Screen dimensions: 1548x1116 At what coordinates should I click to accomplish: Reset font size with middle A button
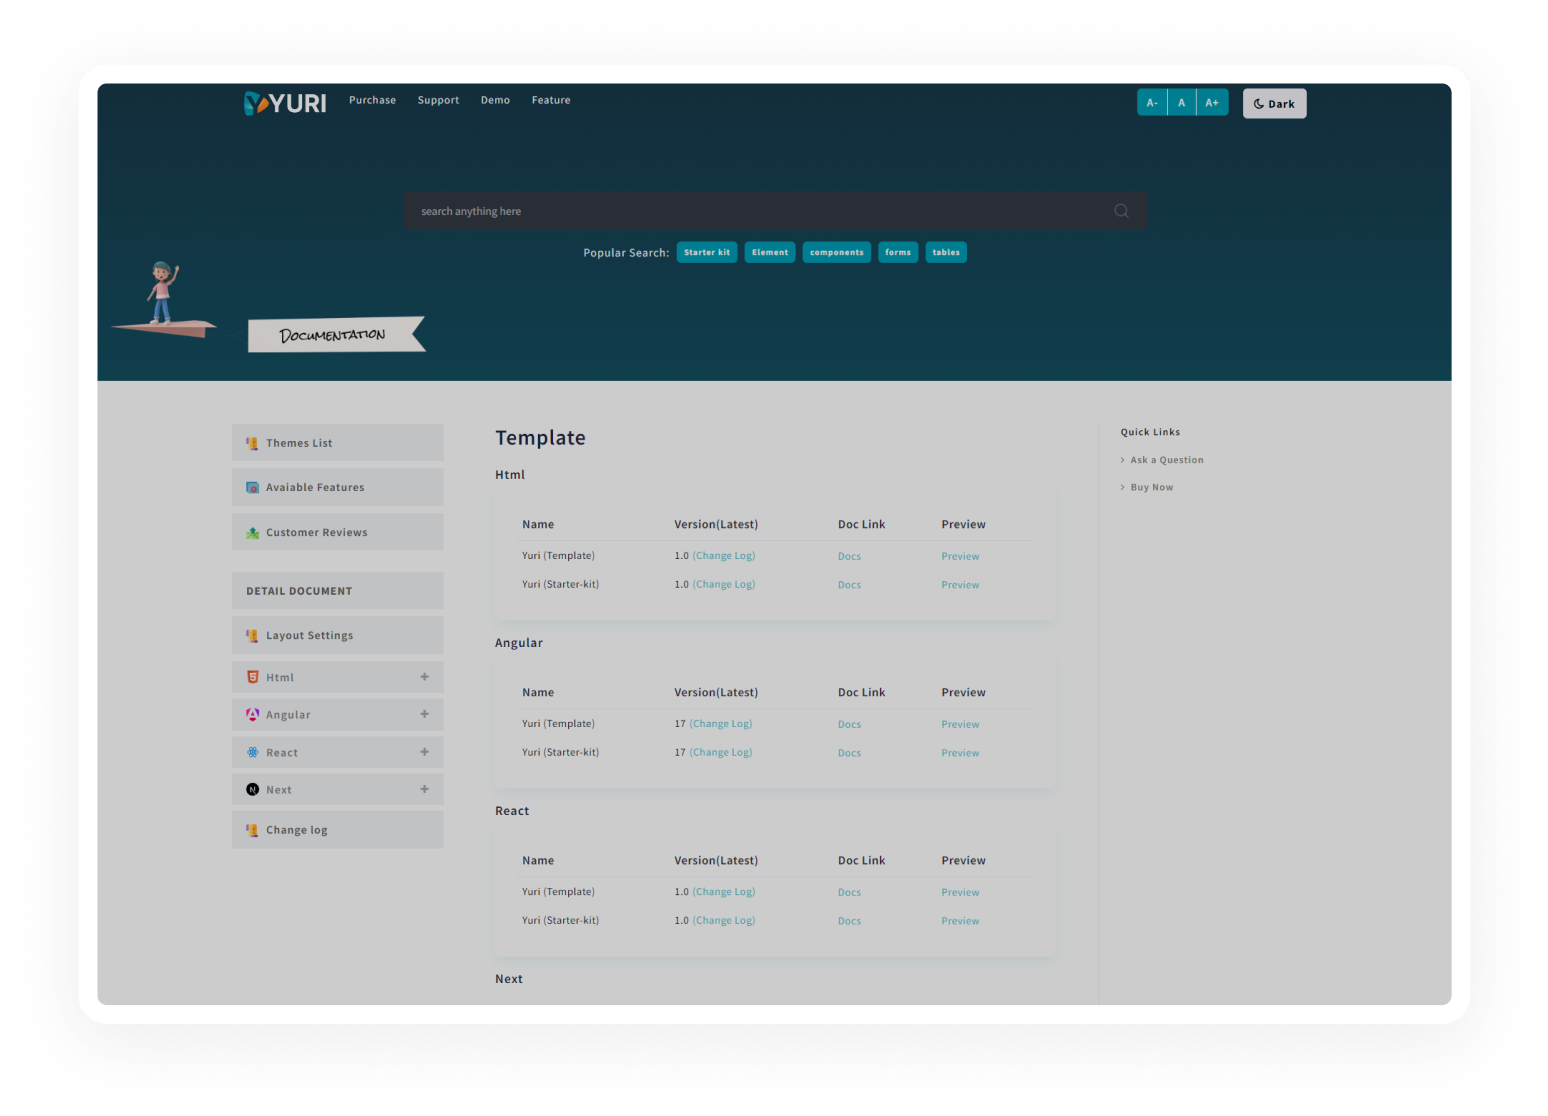tap(1181, 103)
